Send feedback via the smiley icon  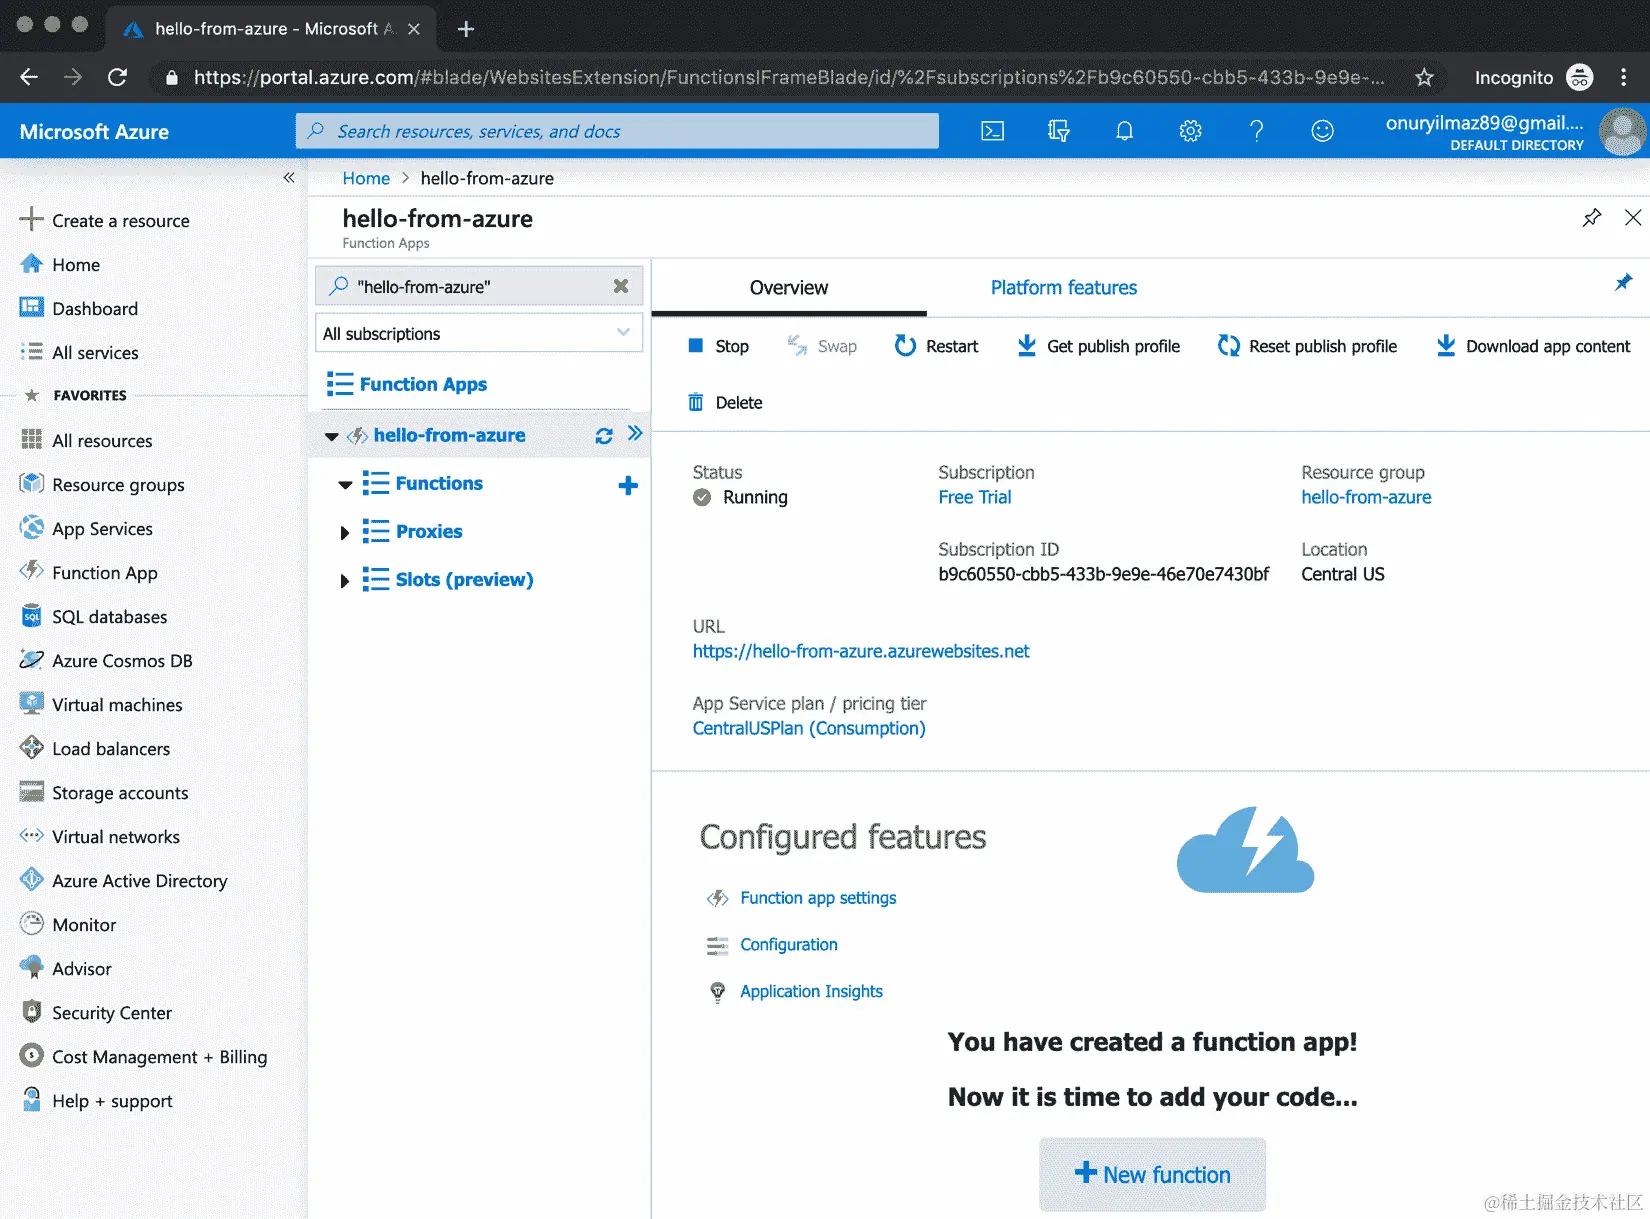1322,131
